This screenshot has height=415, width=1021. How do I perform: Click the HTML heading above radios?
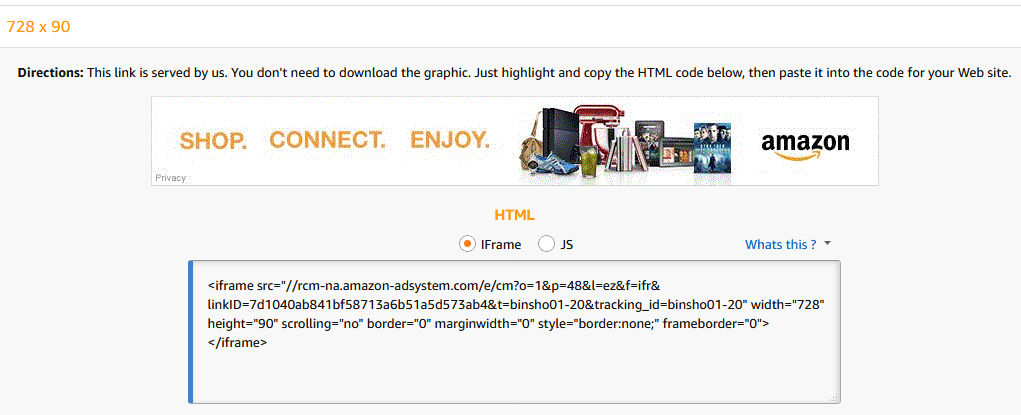[x=514, y=215]
